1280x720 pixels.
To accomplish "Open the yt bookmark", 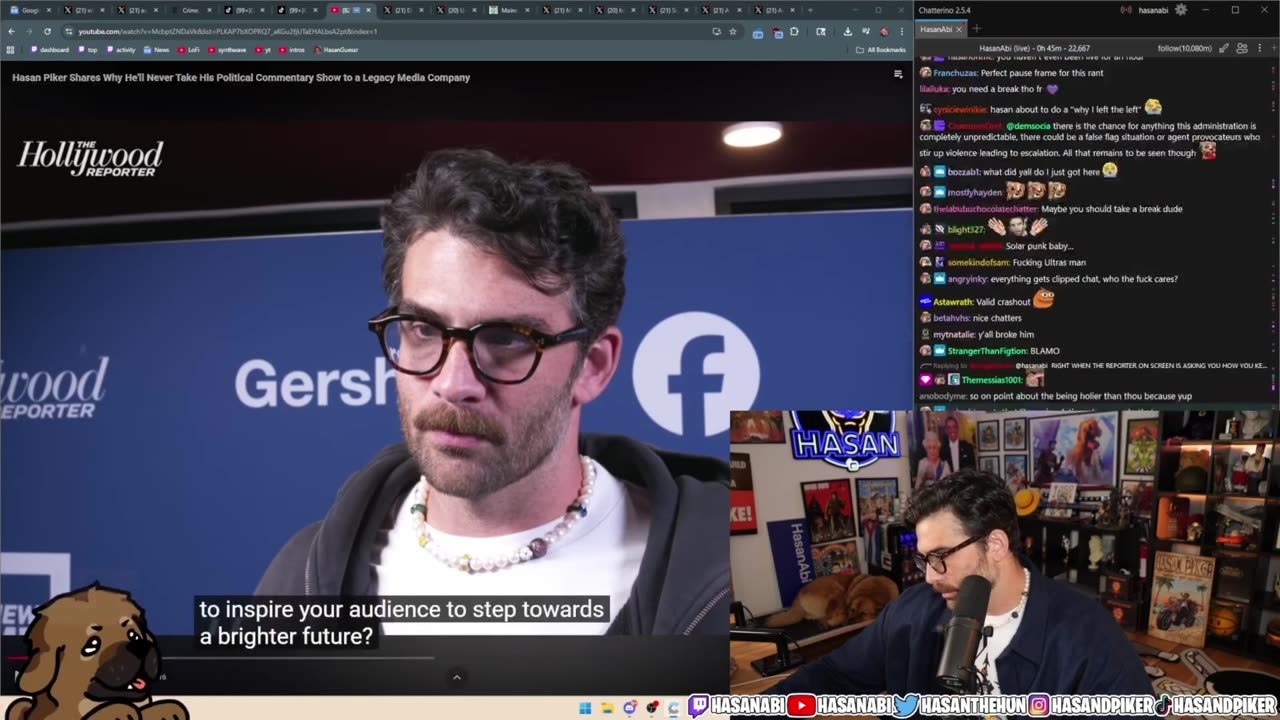I will point(263,49).
